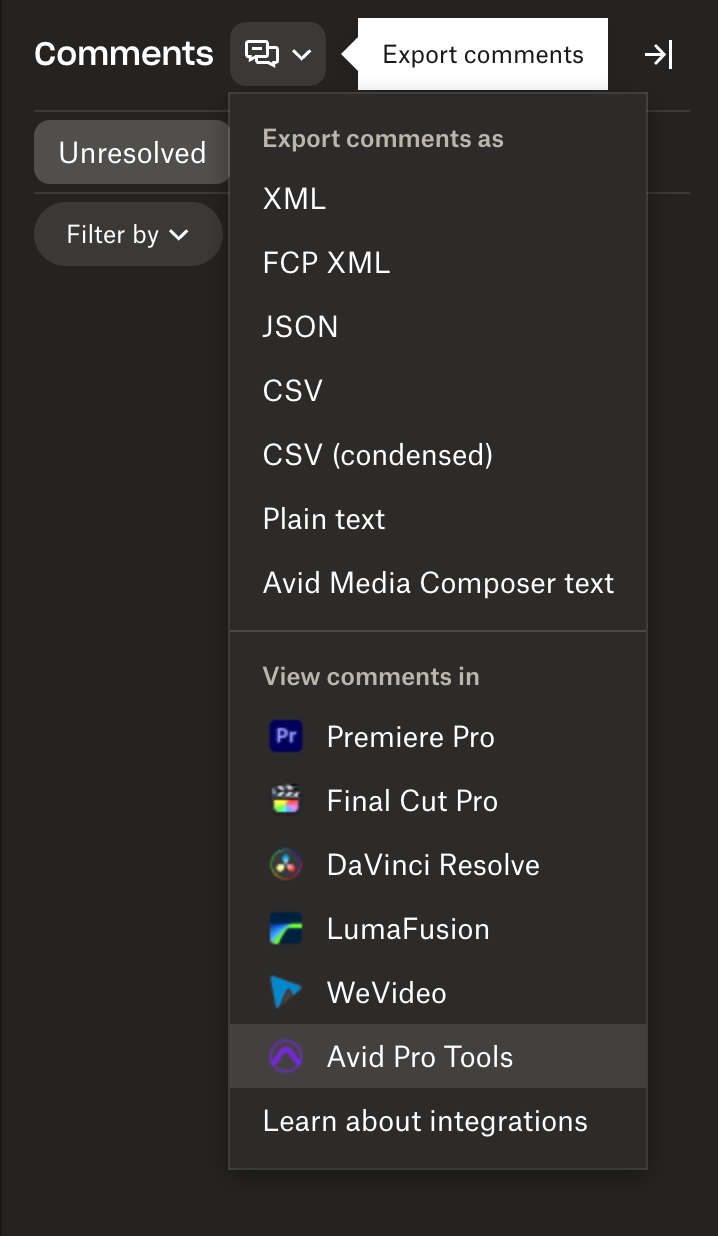
Task: Click the Premiere Pro app icon
Action: 286,737
